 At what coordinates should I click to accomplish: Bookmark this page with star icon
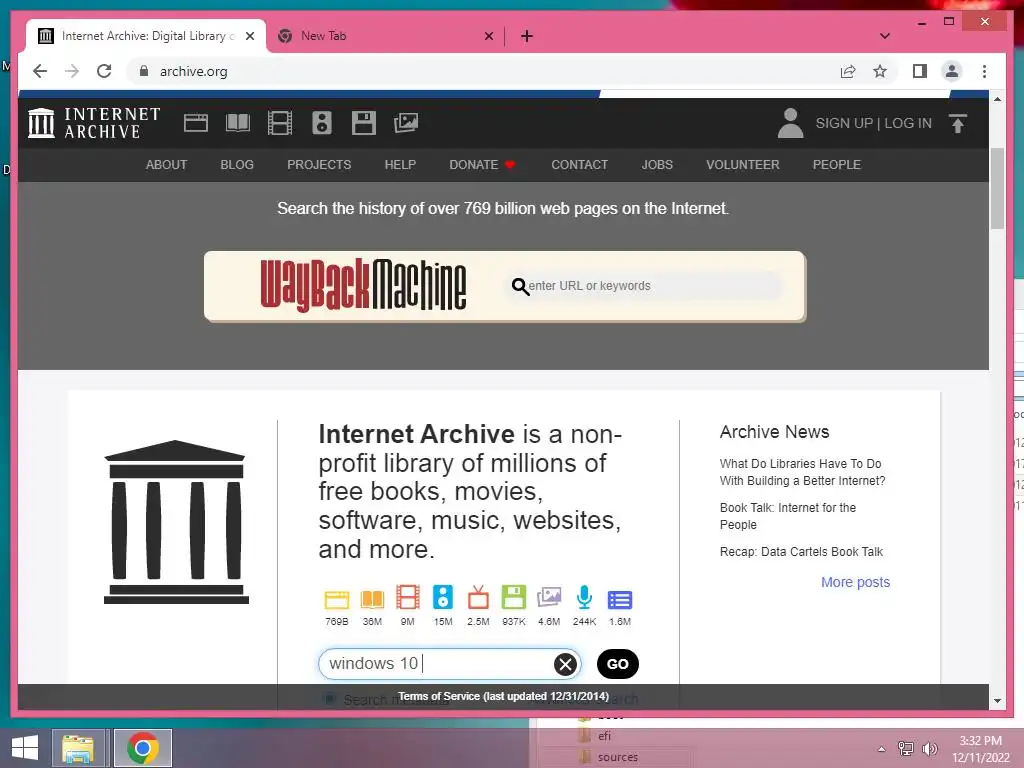880,71
